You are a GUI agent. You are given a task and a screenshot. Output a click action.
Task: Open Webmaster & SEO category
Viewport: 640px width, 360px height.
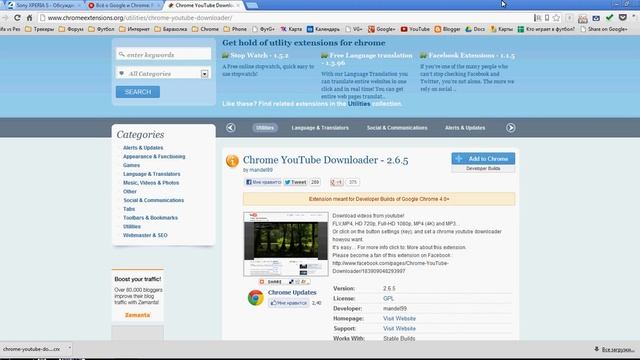coord(145,236)
